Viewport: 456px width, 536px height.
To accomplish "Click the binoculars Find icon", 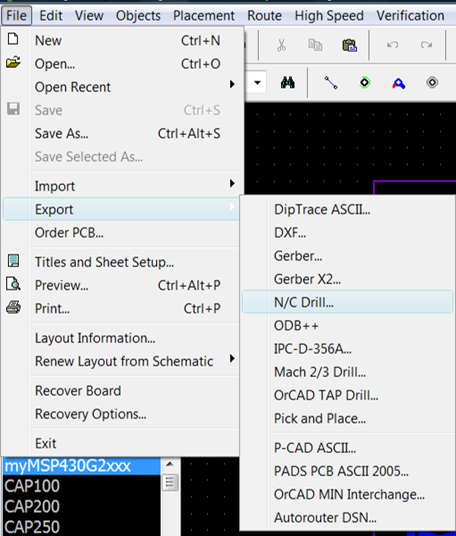I will pos(287,82).
